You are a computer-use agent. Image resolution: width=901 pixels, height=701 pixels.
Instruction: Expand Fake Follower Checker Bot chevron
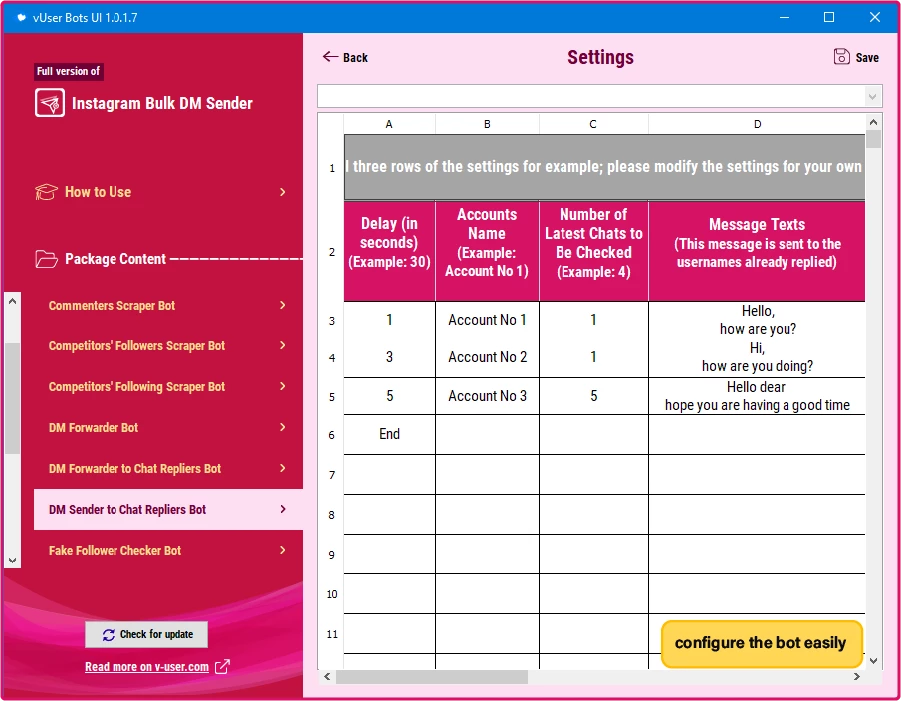click(x=283, y=550)
